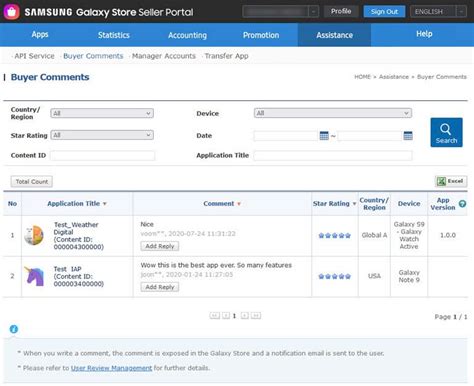
Task: Click the 'Galaxy Note 9' device cell
Action: tap(409, 276)
